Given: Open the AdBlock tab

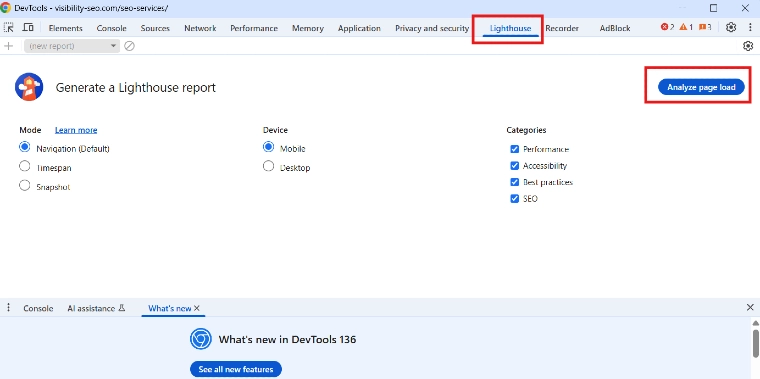Looking at the screenshot, I should pyautogui.click(x=615, y=28).
